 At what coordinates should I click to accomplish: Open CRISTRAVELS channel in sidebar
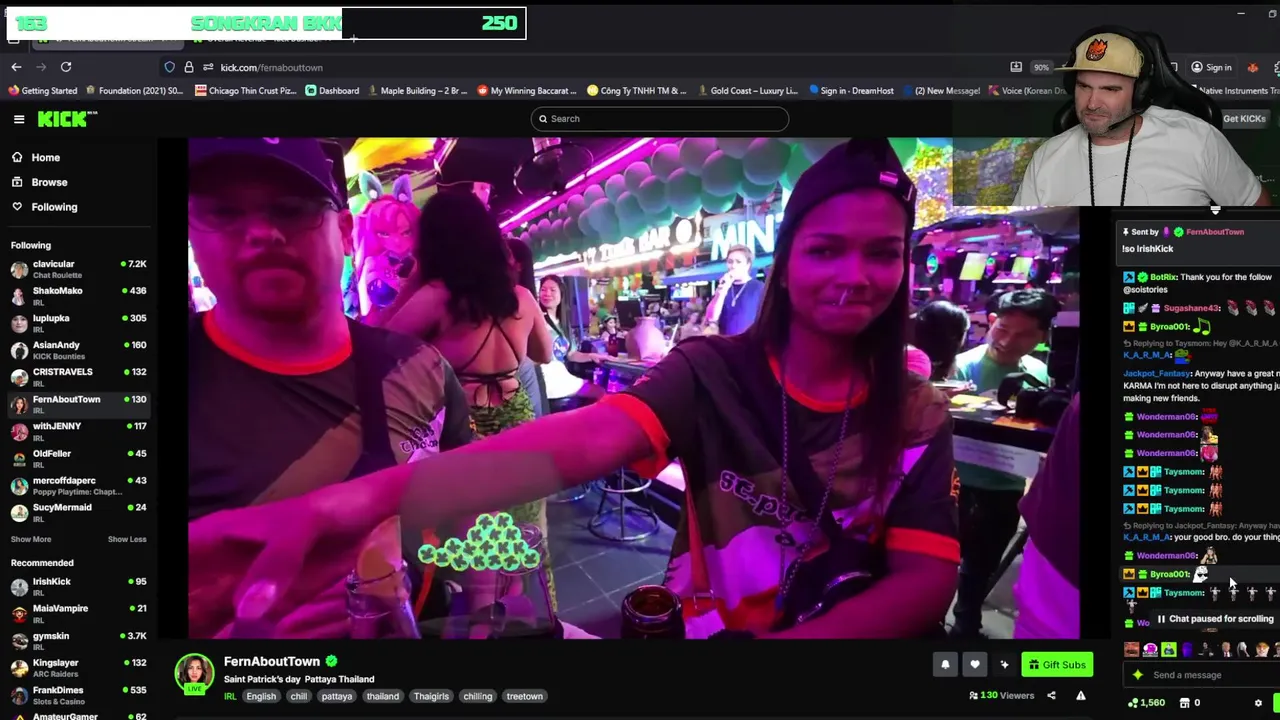(x=79, y=377)
